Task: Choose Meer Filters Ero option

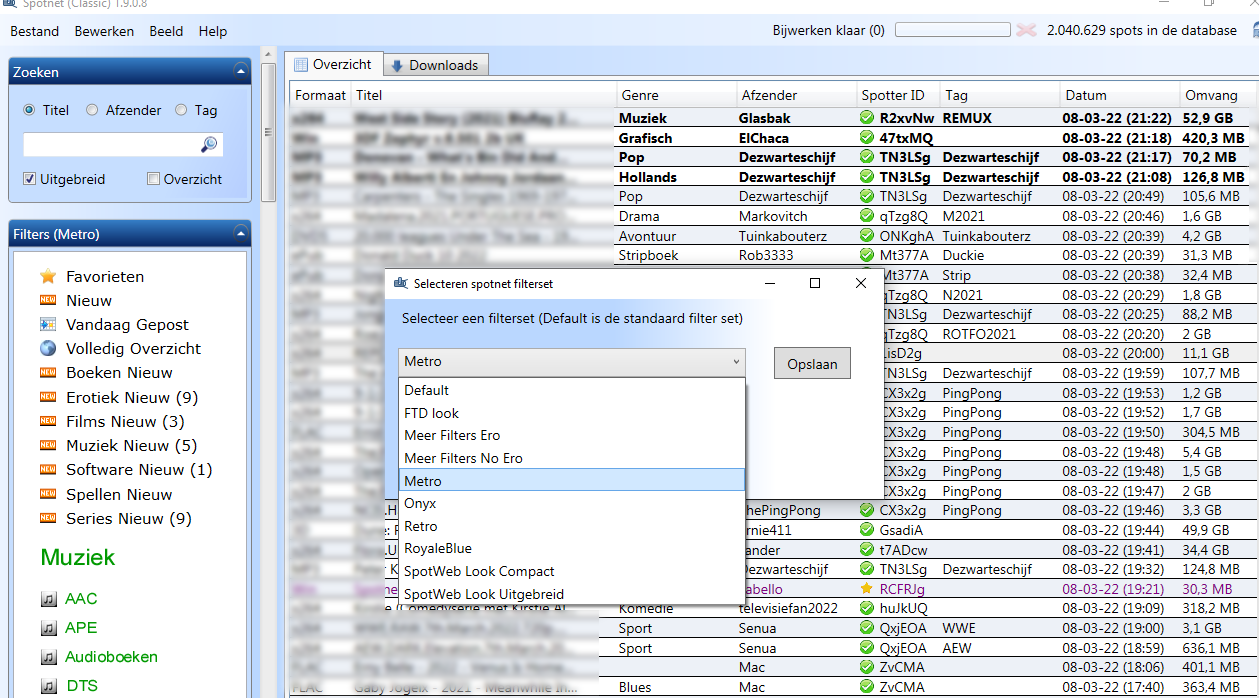Action: (572, 435)
